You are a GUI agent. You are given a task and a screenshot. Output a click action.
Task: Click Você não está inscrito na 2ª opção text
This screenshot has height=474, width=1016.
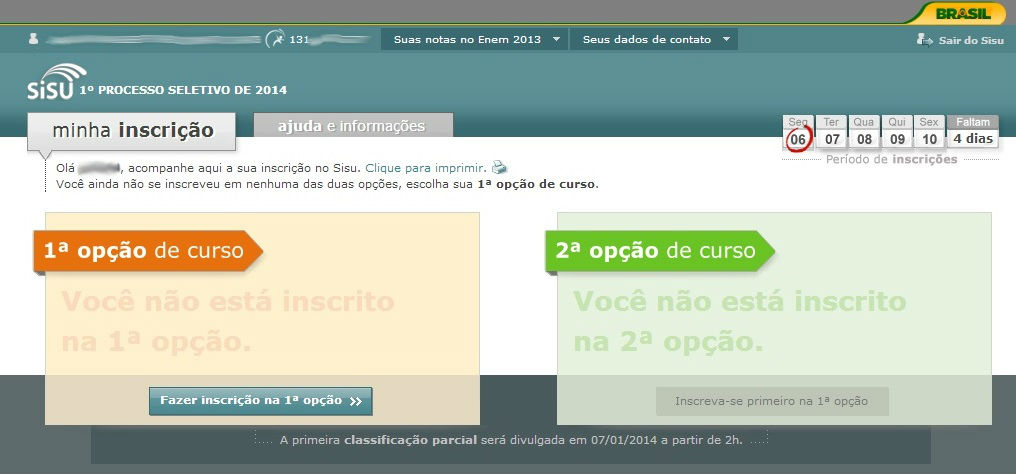(x=739, y=322)
